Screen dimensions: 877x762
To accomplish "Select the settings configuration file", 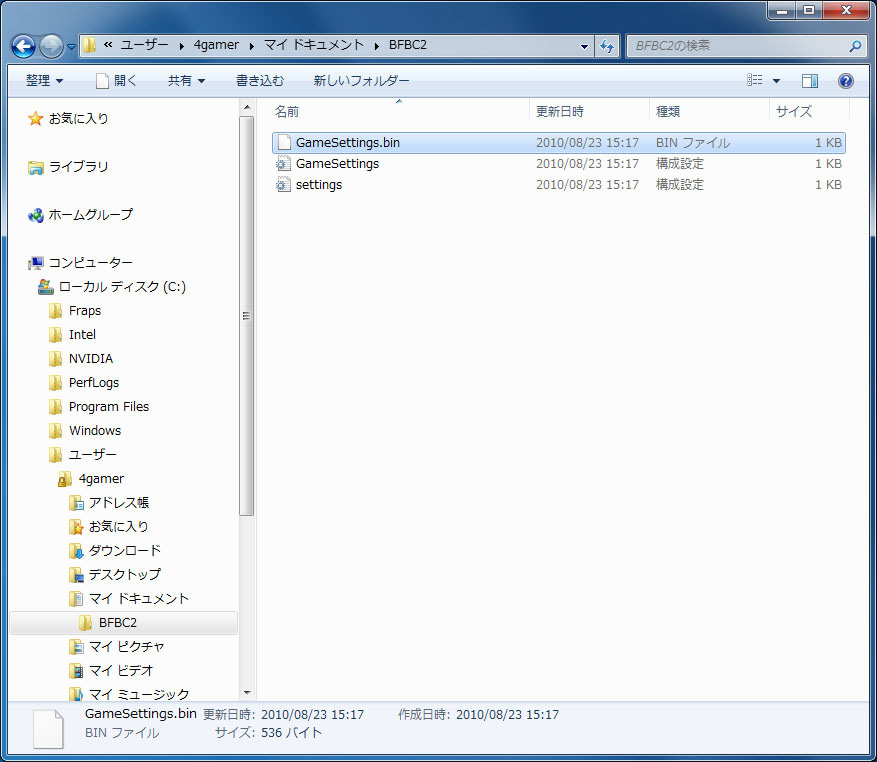I will 318,185.
